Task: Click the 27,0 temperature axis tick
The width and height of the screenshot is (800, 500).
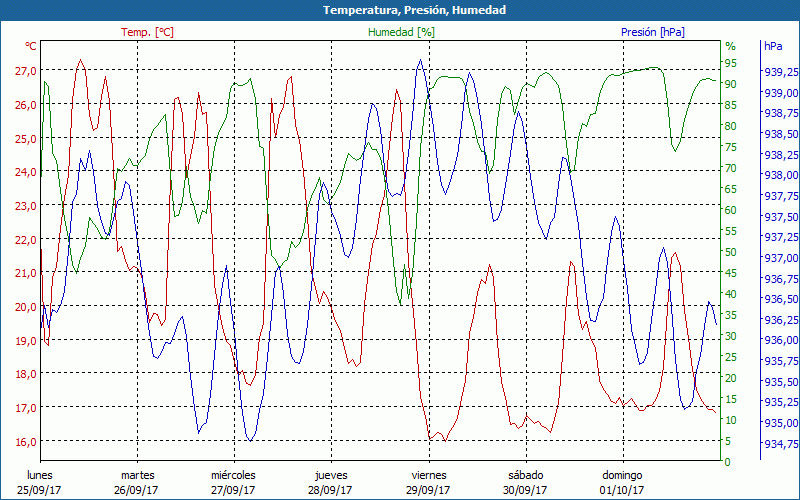Action: [26, 71]
